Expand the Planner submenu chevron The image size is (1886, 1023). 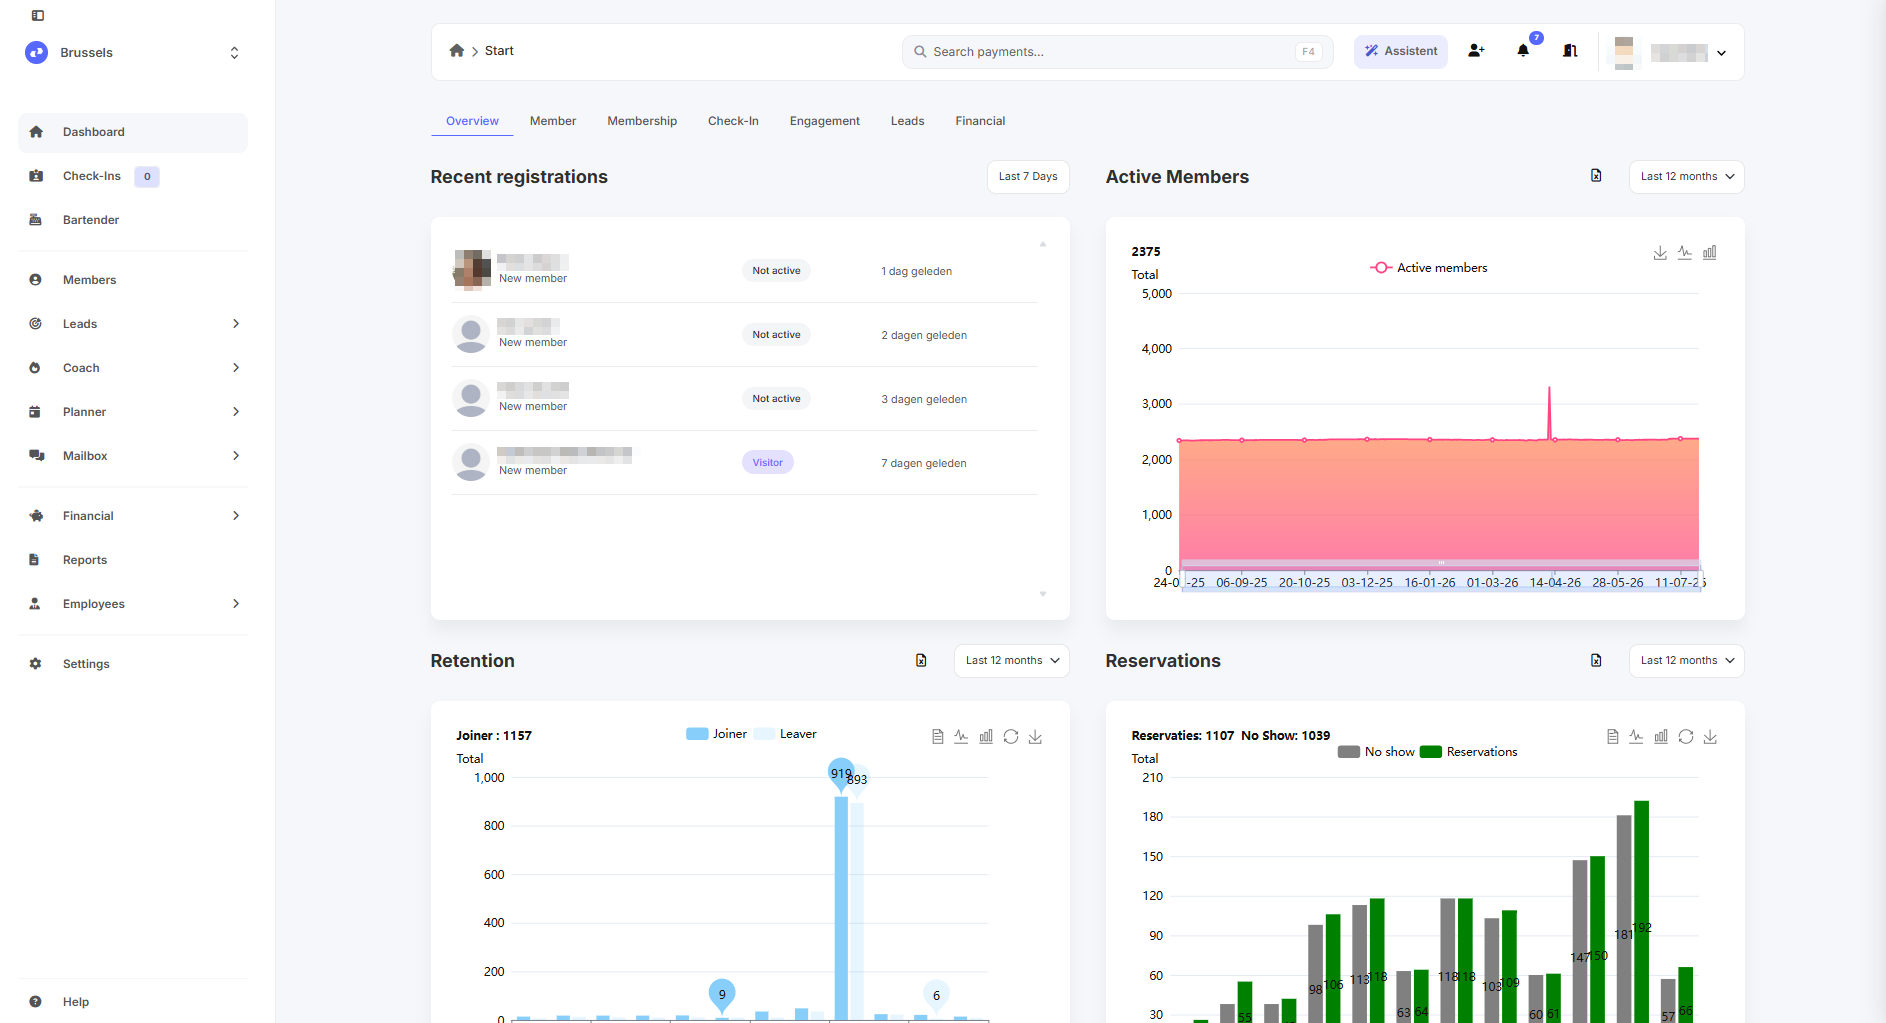tap(236, 412)
